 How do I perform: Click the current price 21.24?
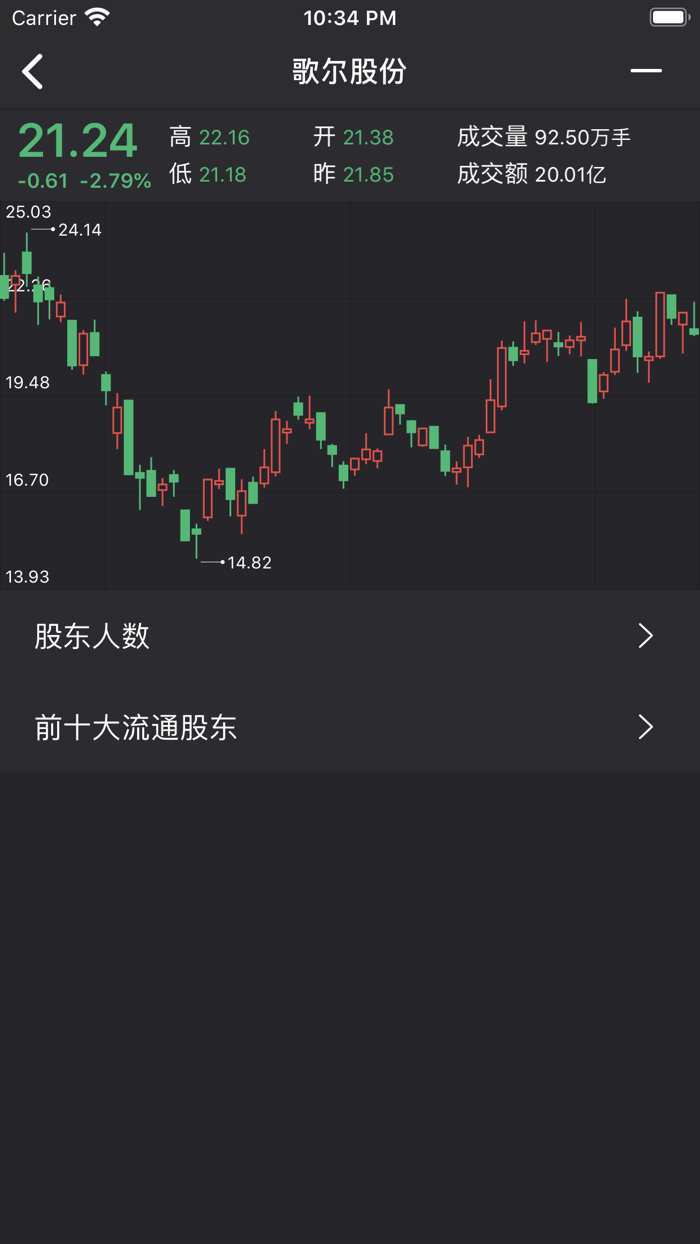(x=77, y=140)
